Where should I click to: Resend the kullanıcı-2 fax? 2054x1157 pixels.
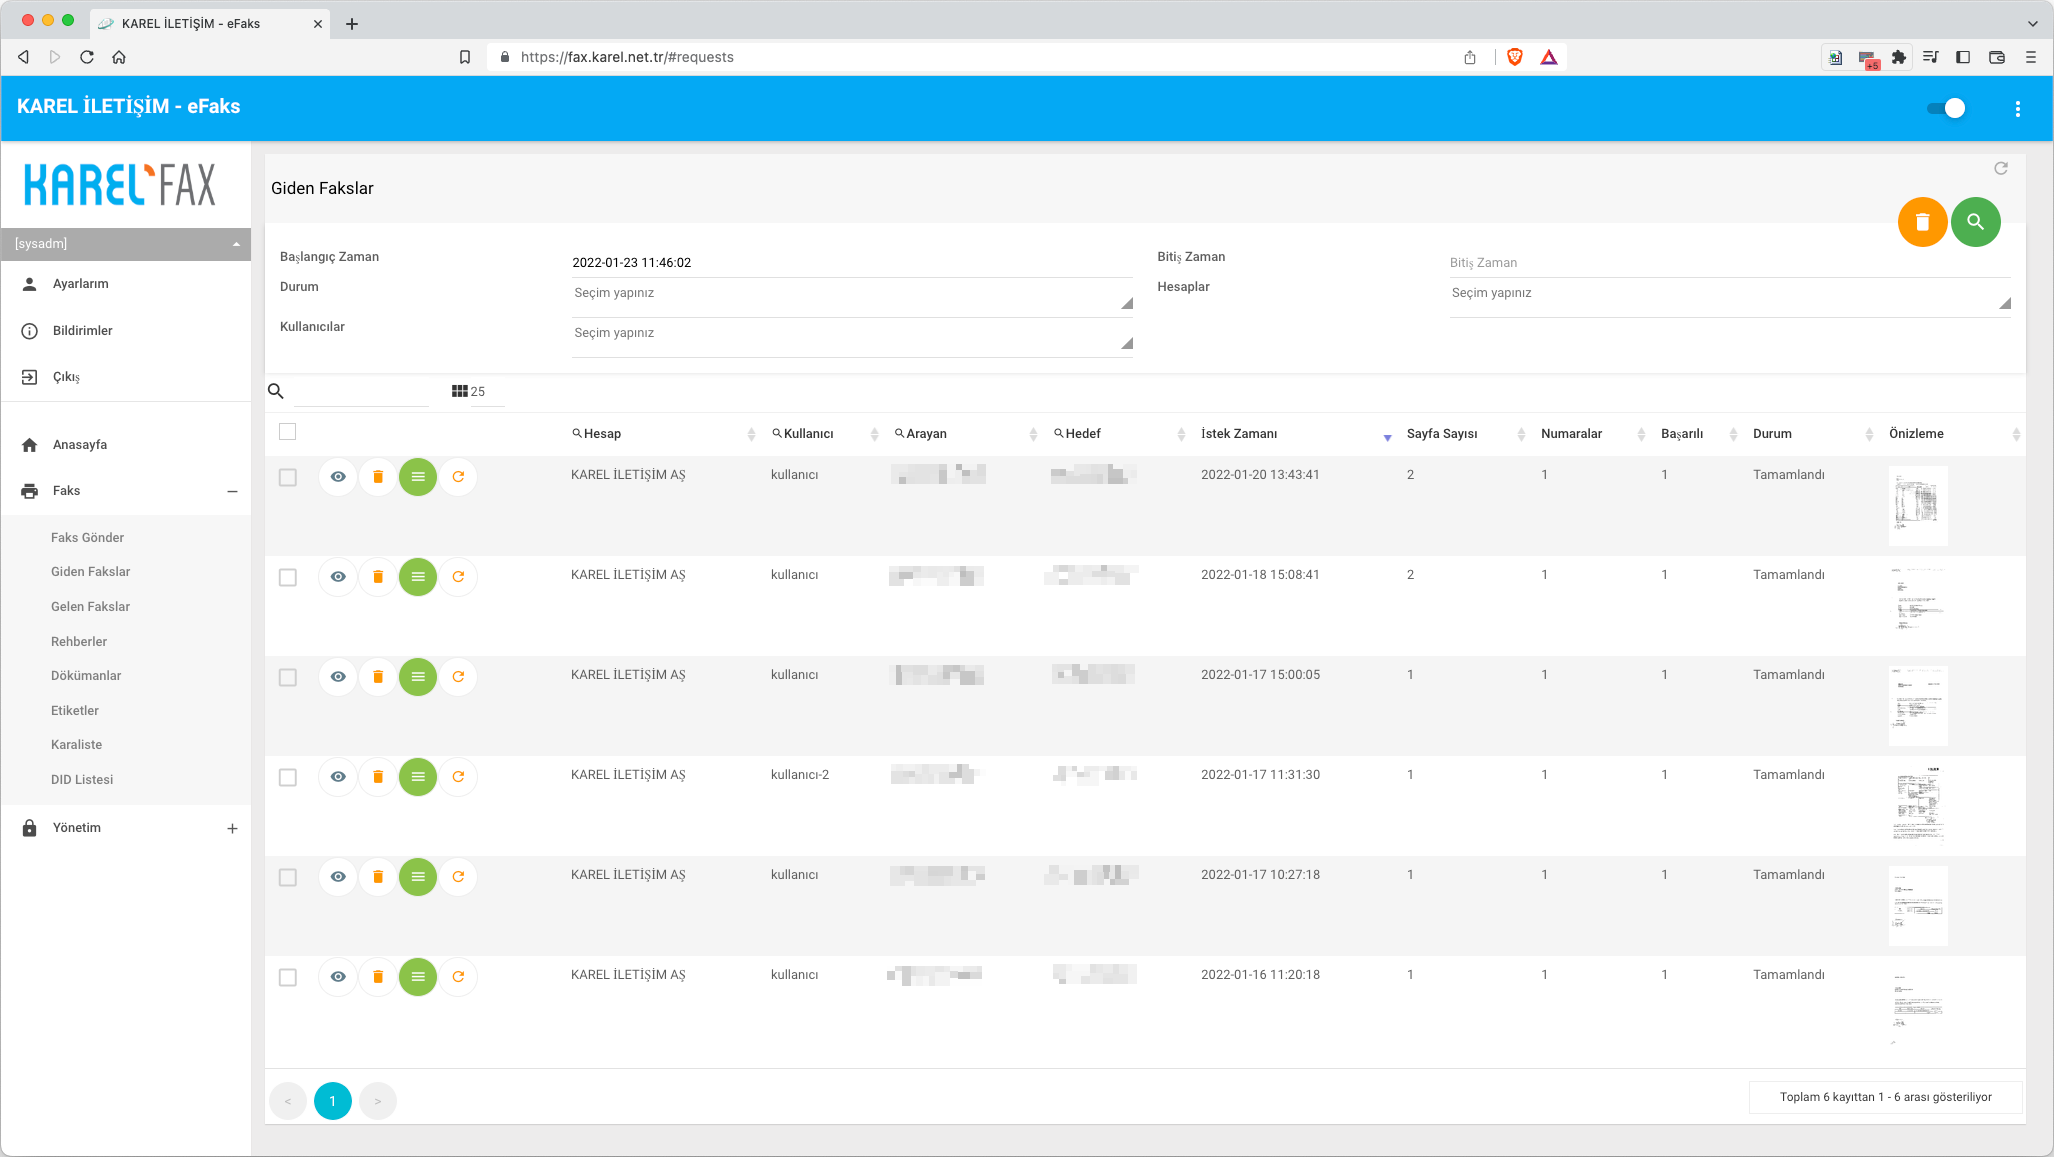(x=458, y=777)
